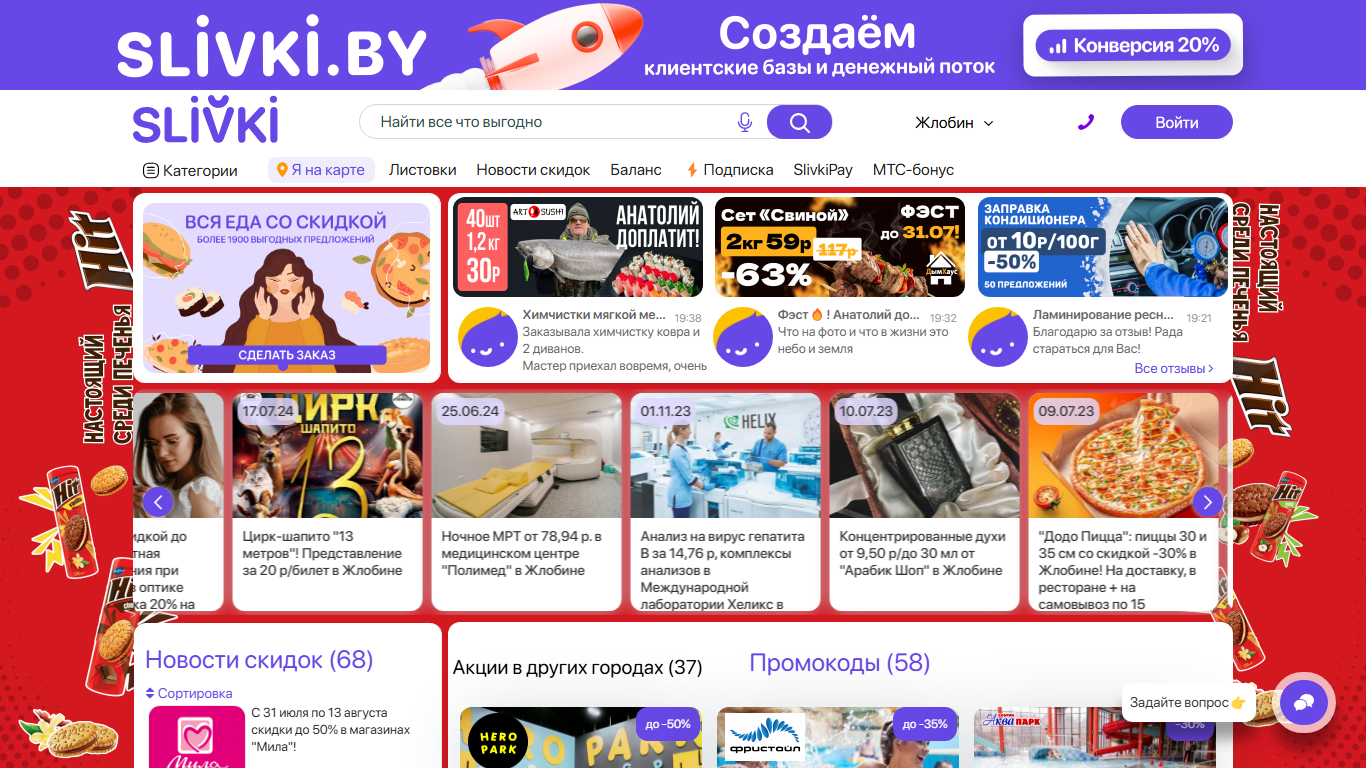
Task: Click the SLIVKI logo
Action: [206, 122]
